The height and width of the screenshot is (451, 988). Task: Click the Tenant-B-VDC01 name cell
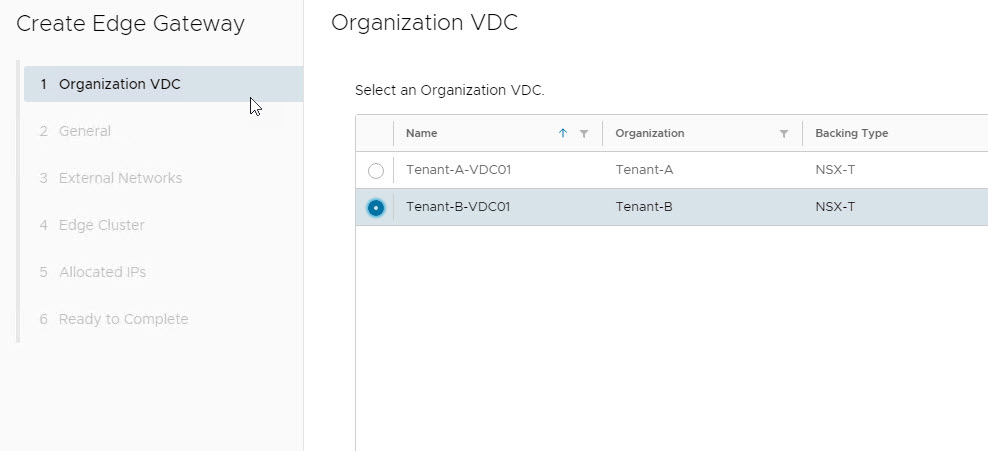[x=458, y=207]
